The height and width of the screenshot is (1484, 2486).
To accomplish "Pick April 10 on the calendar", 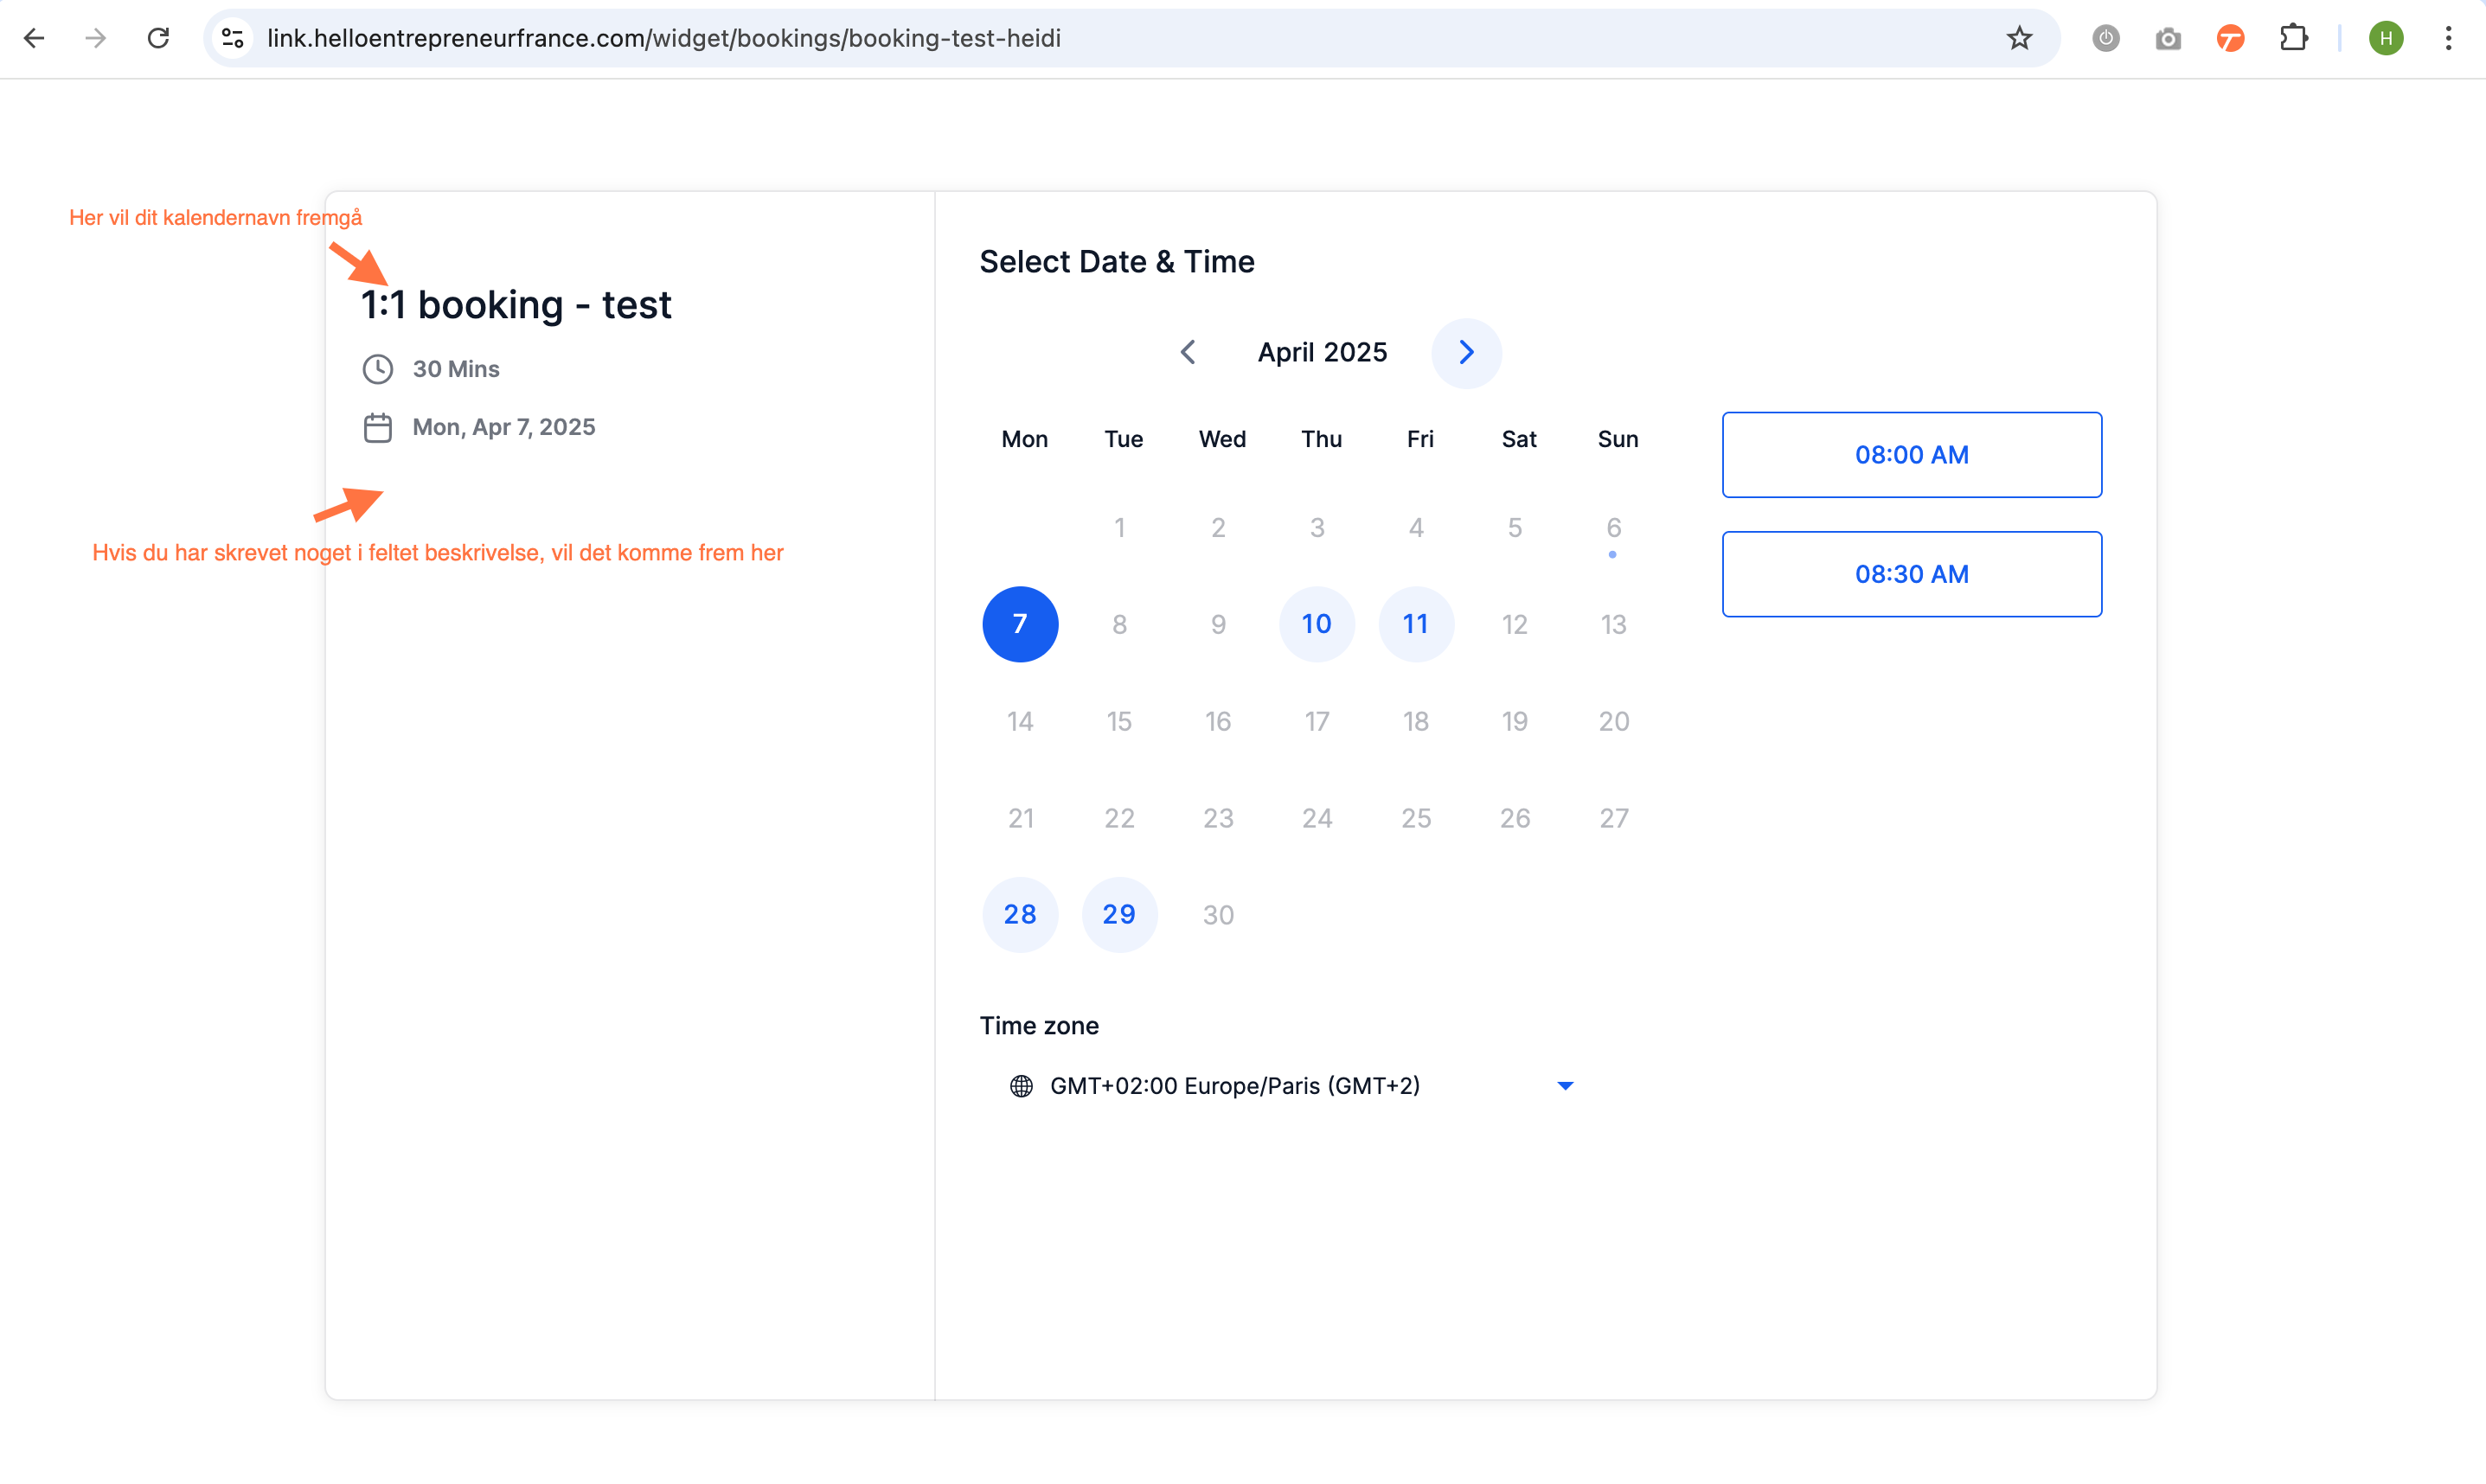I will [1317, 624].
